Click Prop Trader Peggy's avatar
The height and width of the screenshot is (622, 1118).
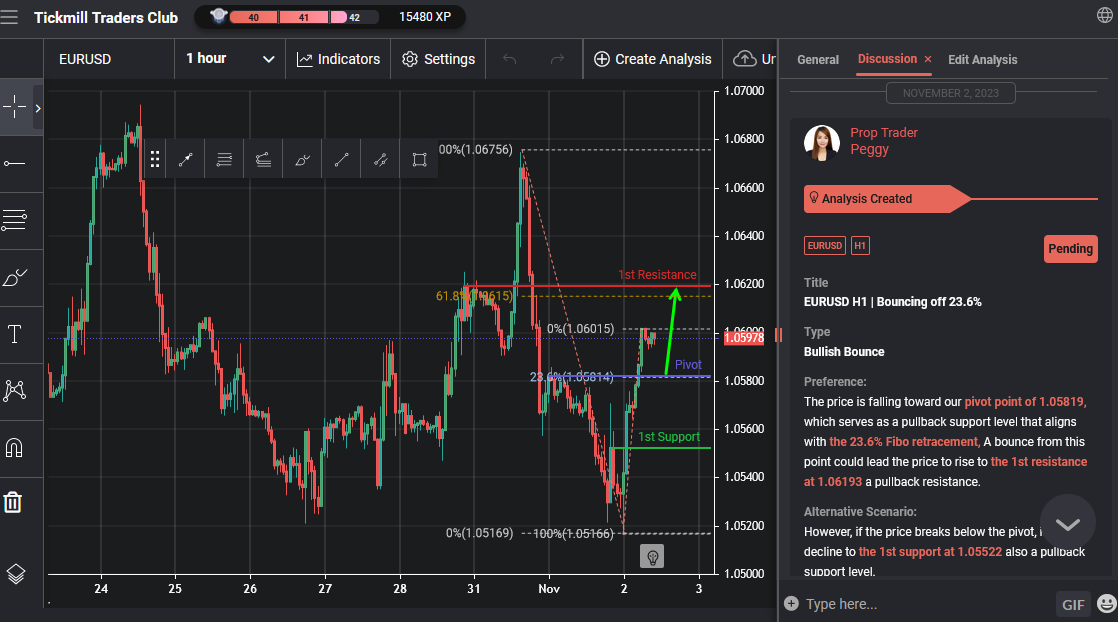[x=821, y=142]
